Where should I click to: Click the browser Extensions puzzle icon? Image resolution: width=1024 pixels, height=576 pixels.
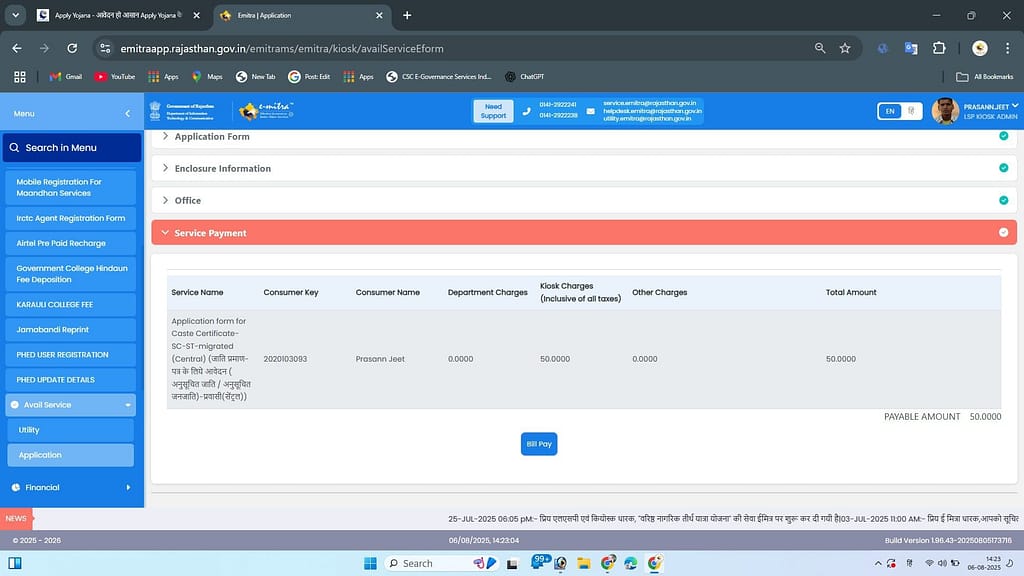coord(938,48)
